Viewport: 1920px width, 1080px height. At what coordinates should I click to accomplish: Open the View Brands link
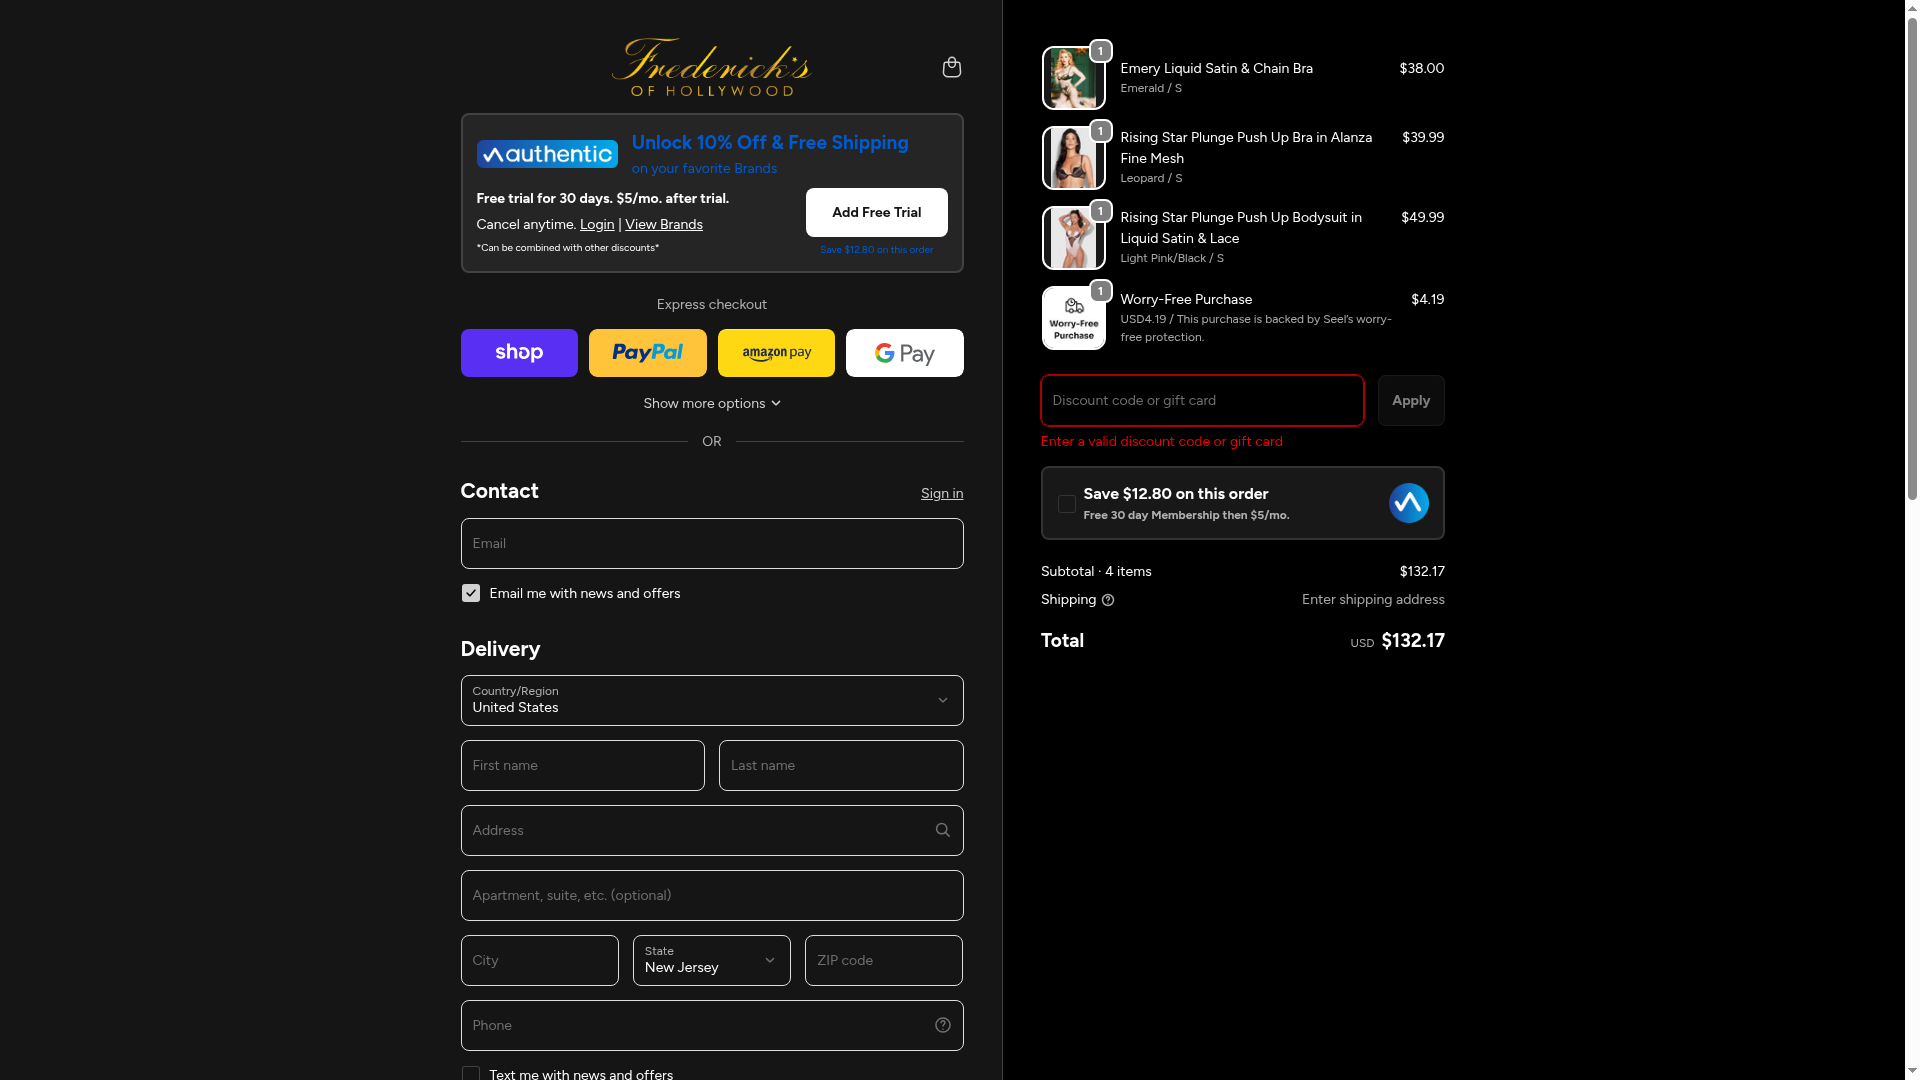(x=663, y=224)
